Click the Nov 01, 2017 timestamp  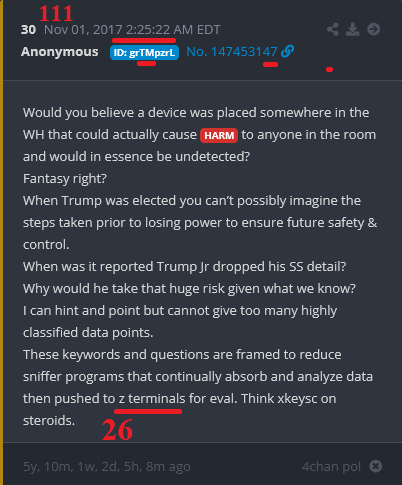click(x=132, y=30)
